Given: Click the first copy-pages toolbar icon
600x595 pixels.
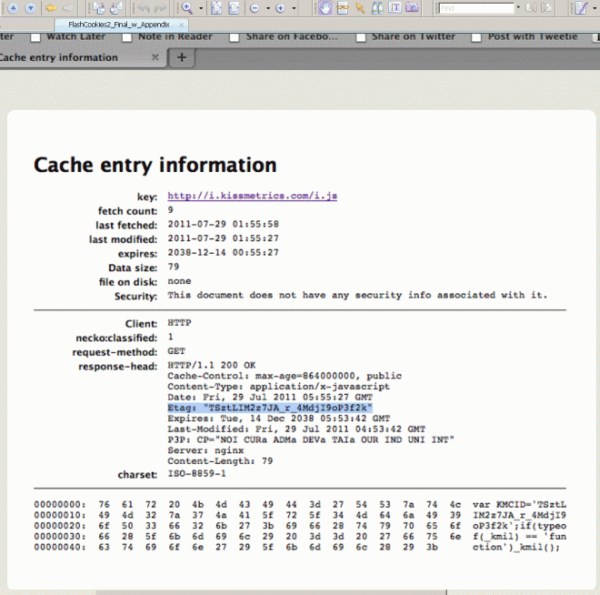Looking at the screenshot, I should (x=99, y=8).
